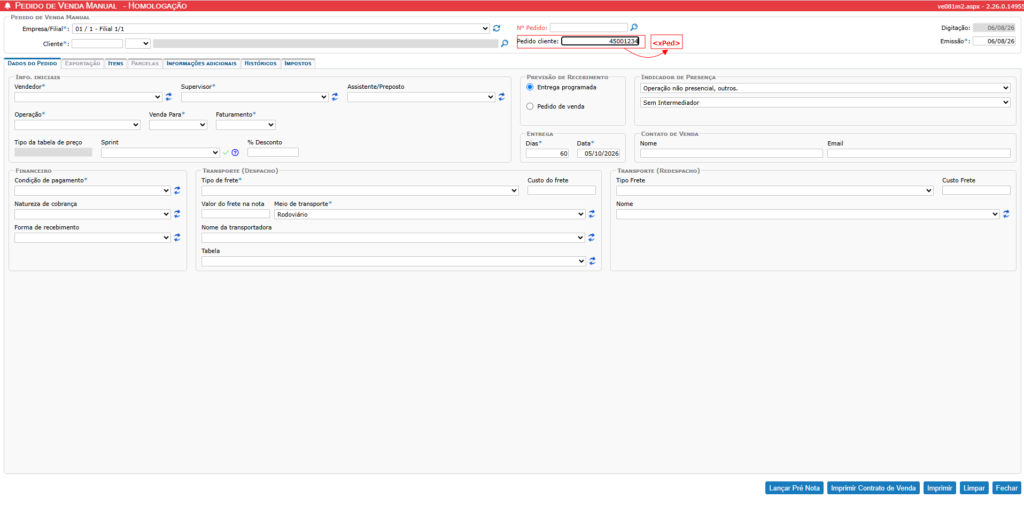
Task: Refresh the Empresa/Filial list icon
Action: click(x=496, y=29)
